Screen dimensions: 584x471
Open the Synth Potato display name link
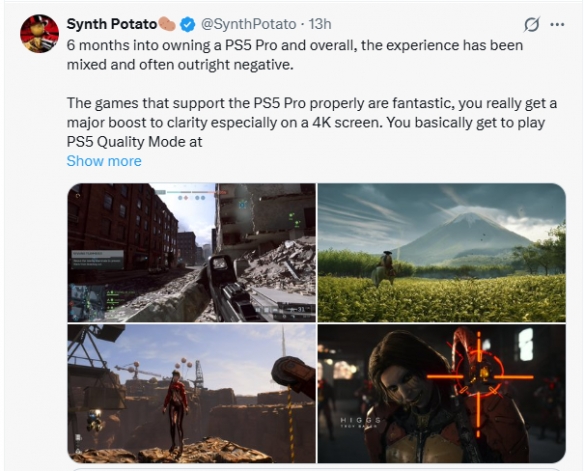[x=112, y=24]
